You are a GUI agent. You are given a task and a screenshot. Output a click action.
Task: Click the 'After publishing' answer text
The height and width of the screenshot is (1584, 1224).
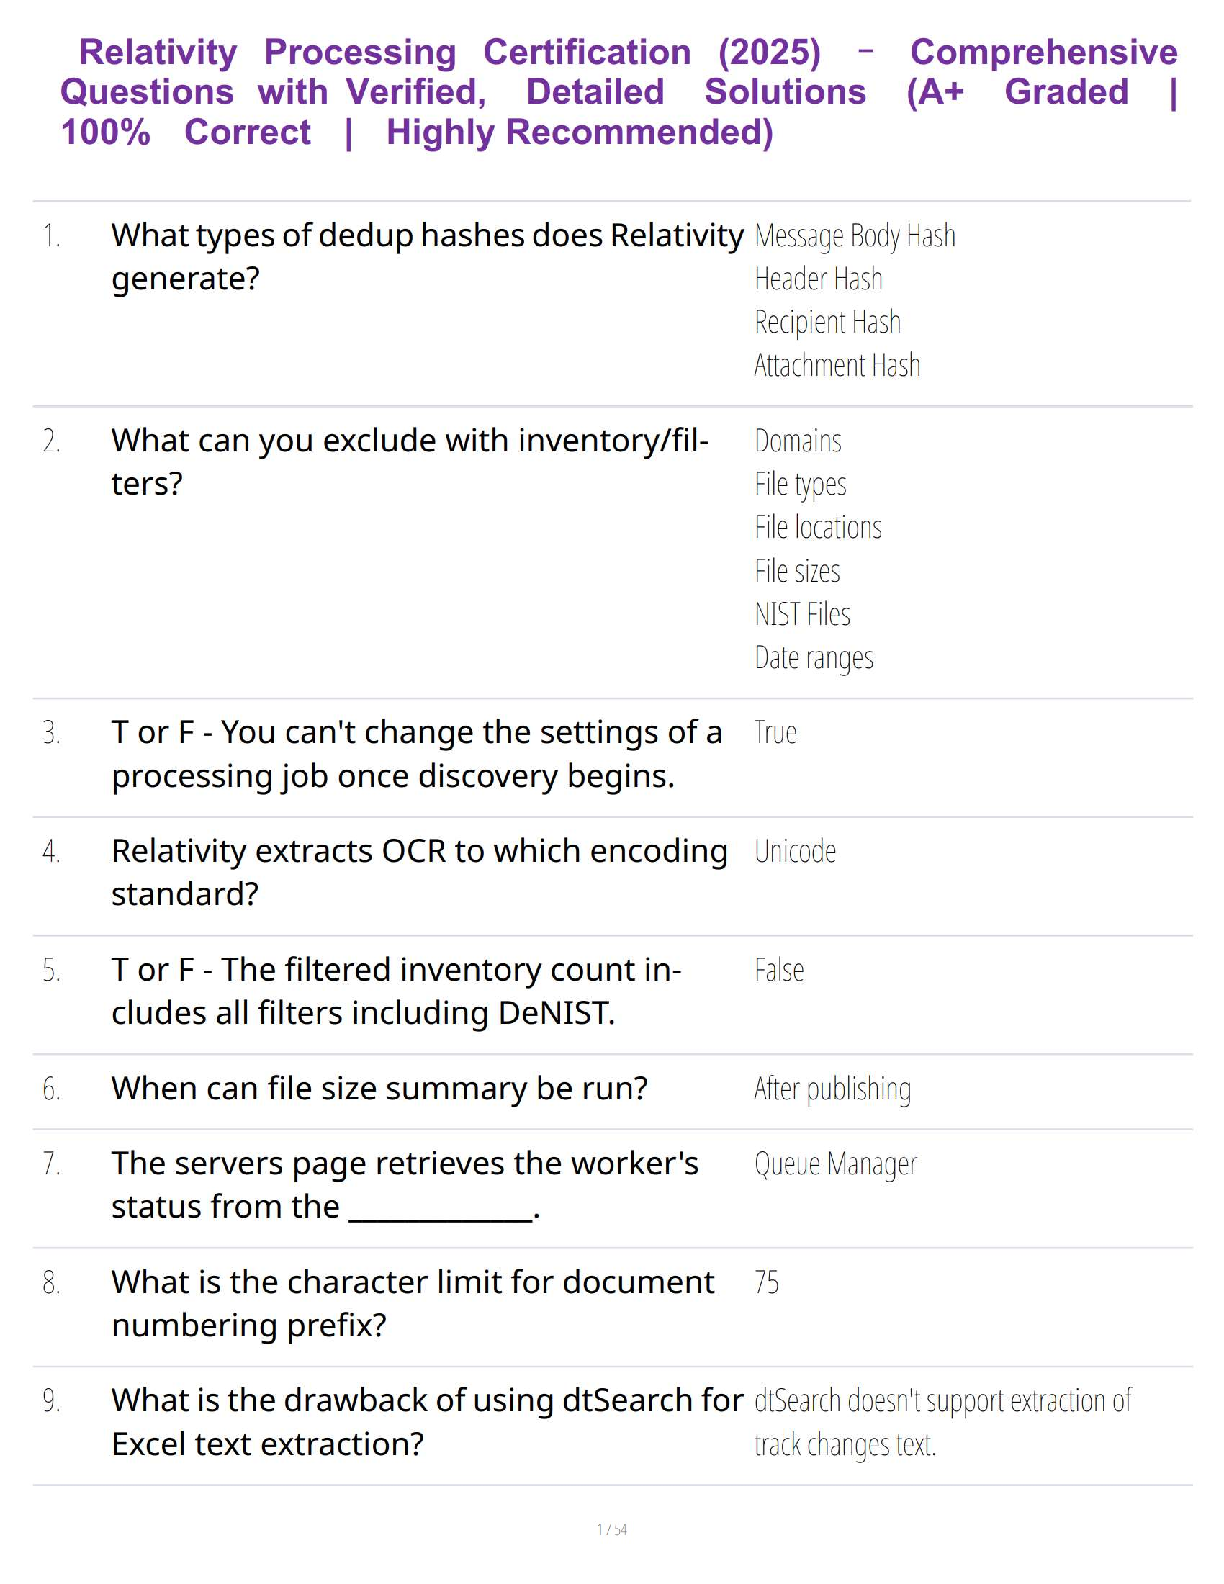(832, 1089)
